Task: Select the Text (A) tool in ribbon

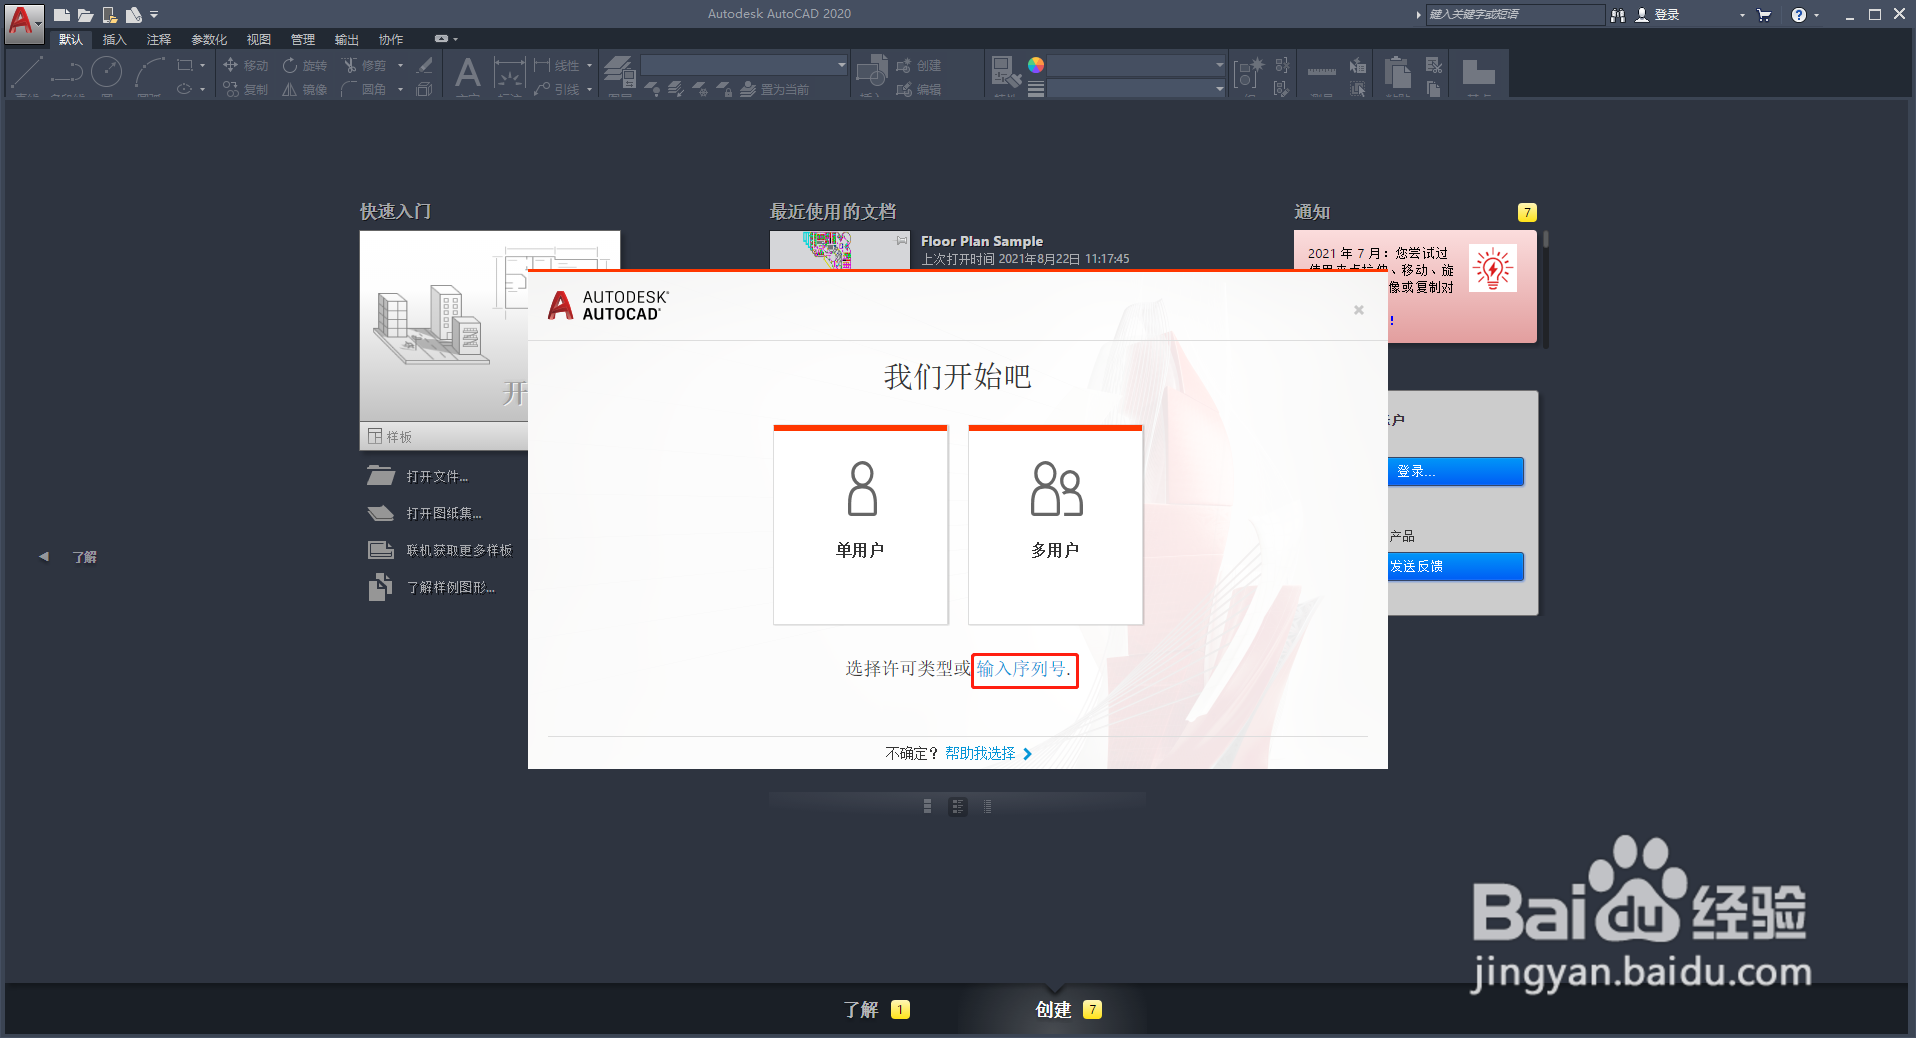Action: coord(468,73)
